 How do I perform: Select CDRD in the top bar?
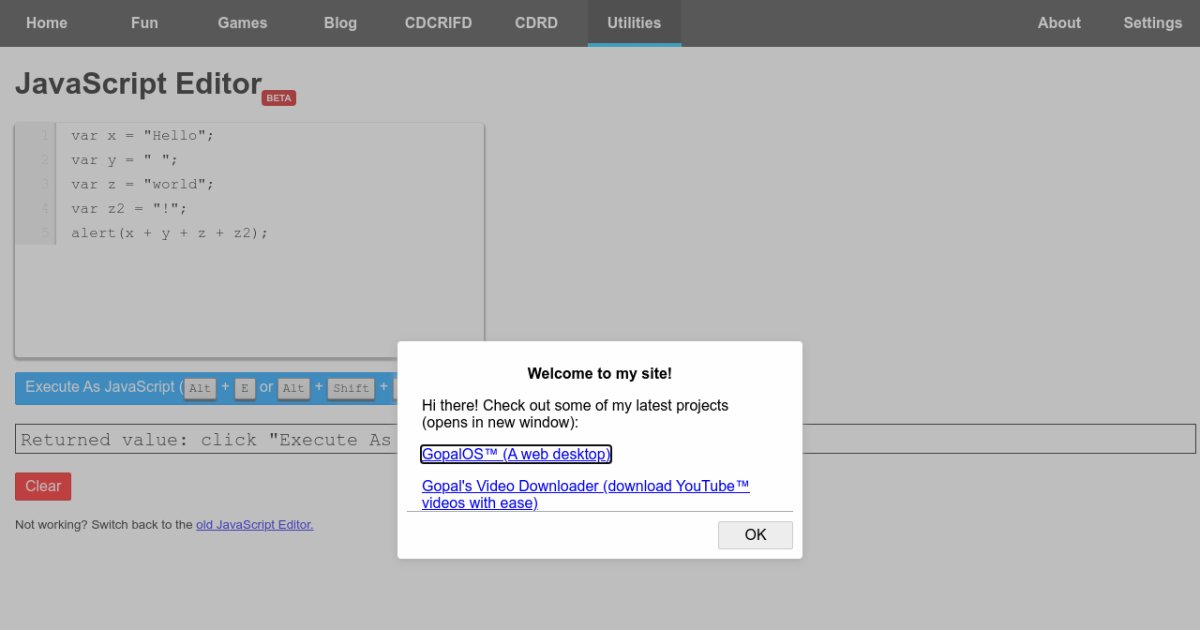(x=536, y=23)
